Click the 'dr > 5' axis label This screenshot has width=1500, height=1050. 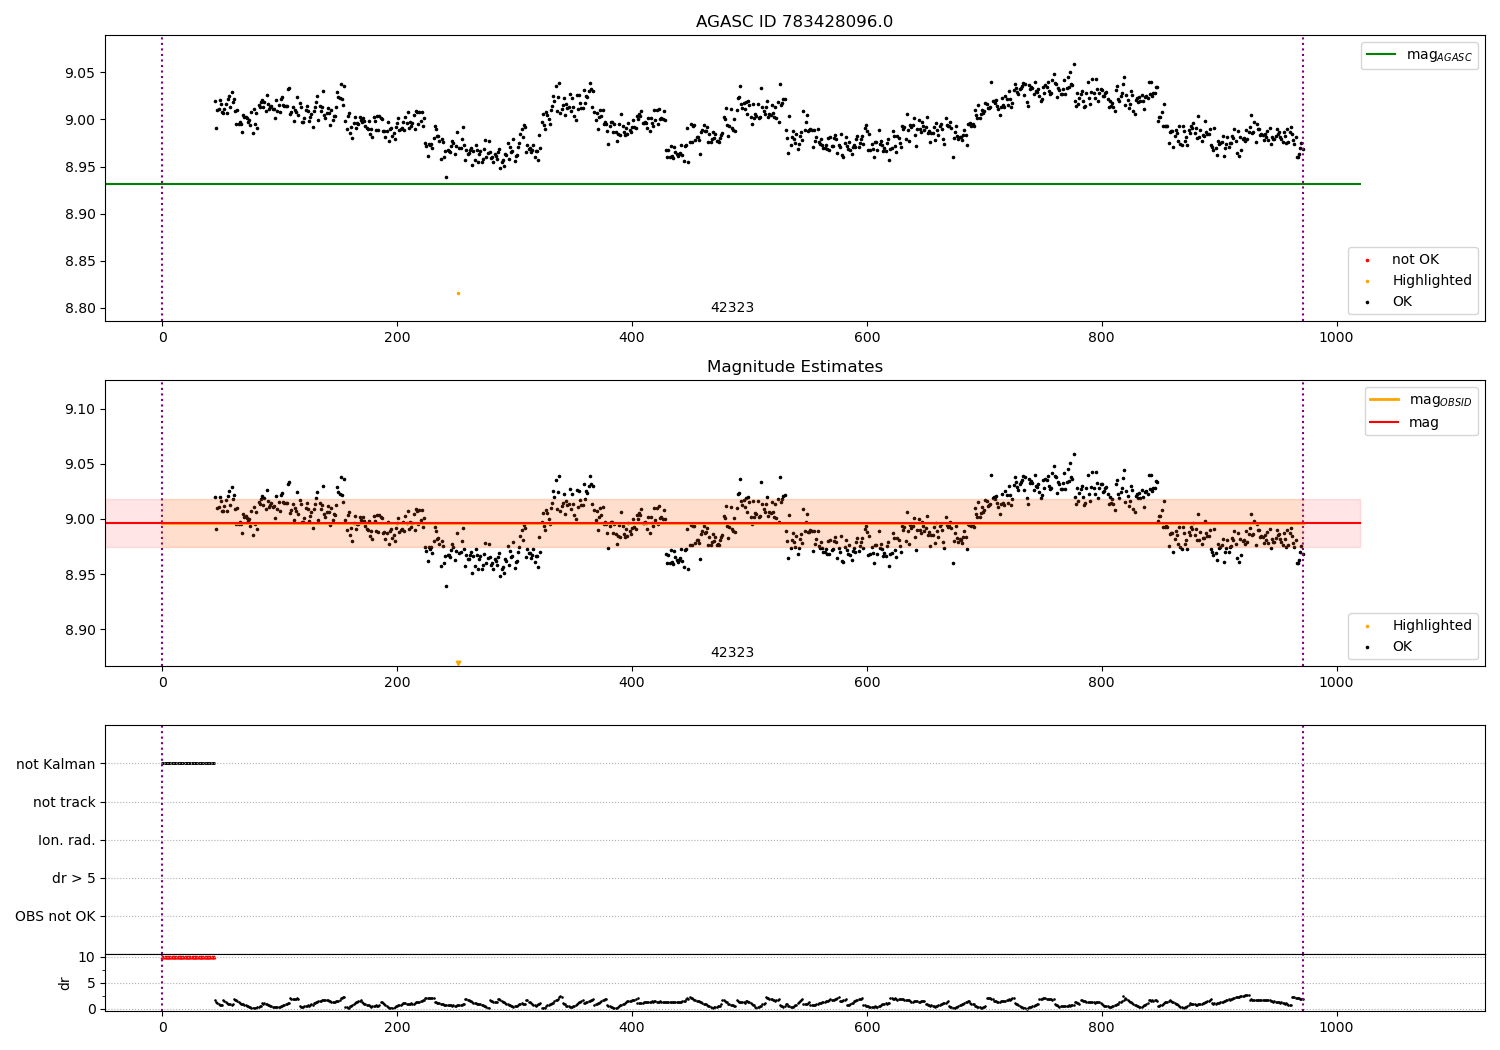click(x=74, y=879)
